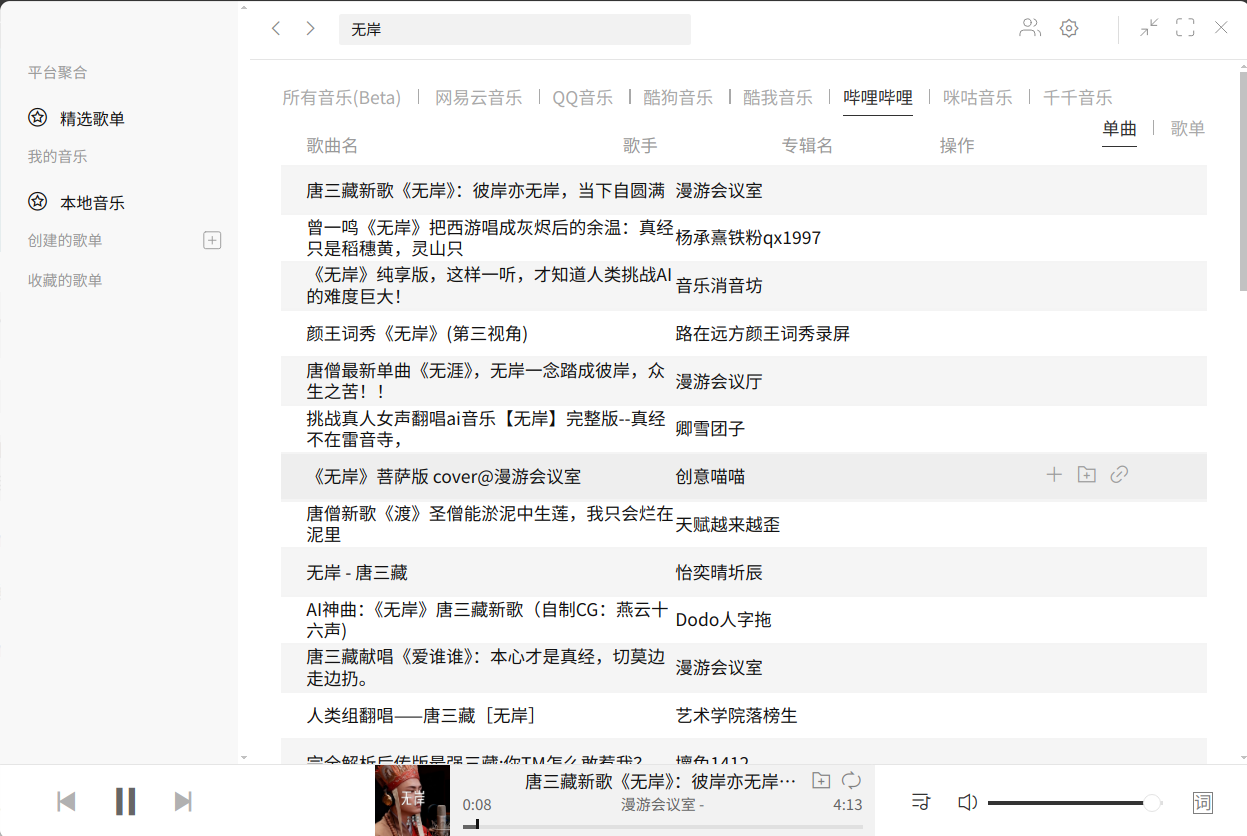Image resolution: width=1247 pixels, height=836 pixels.
Task: Click artist 音乐消音坊
Action: (x=719, y=286)
